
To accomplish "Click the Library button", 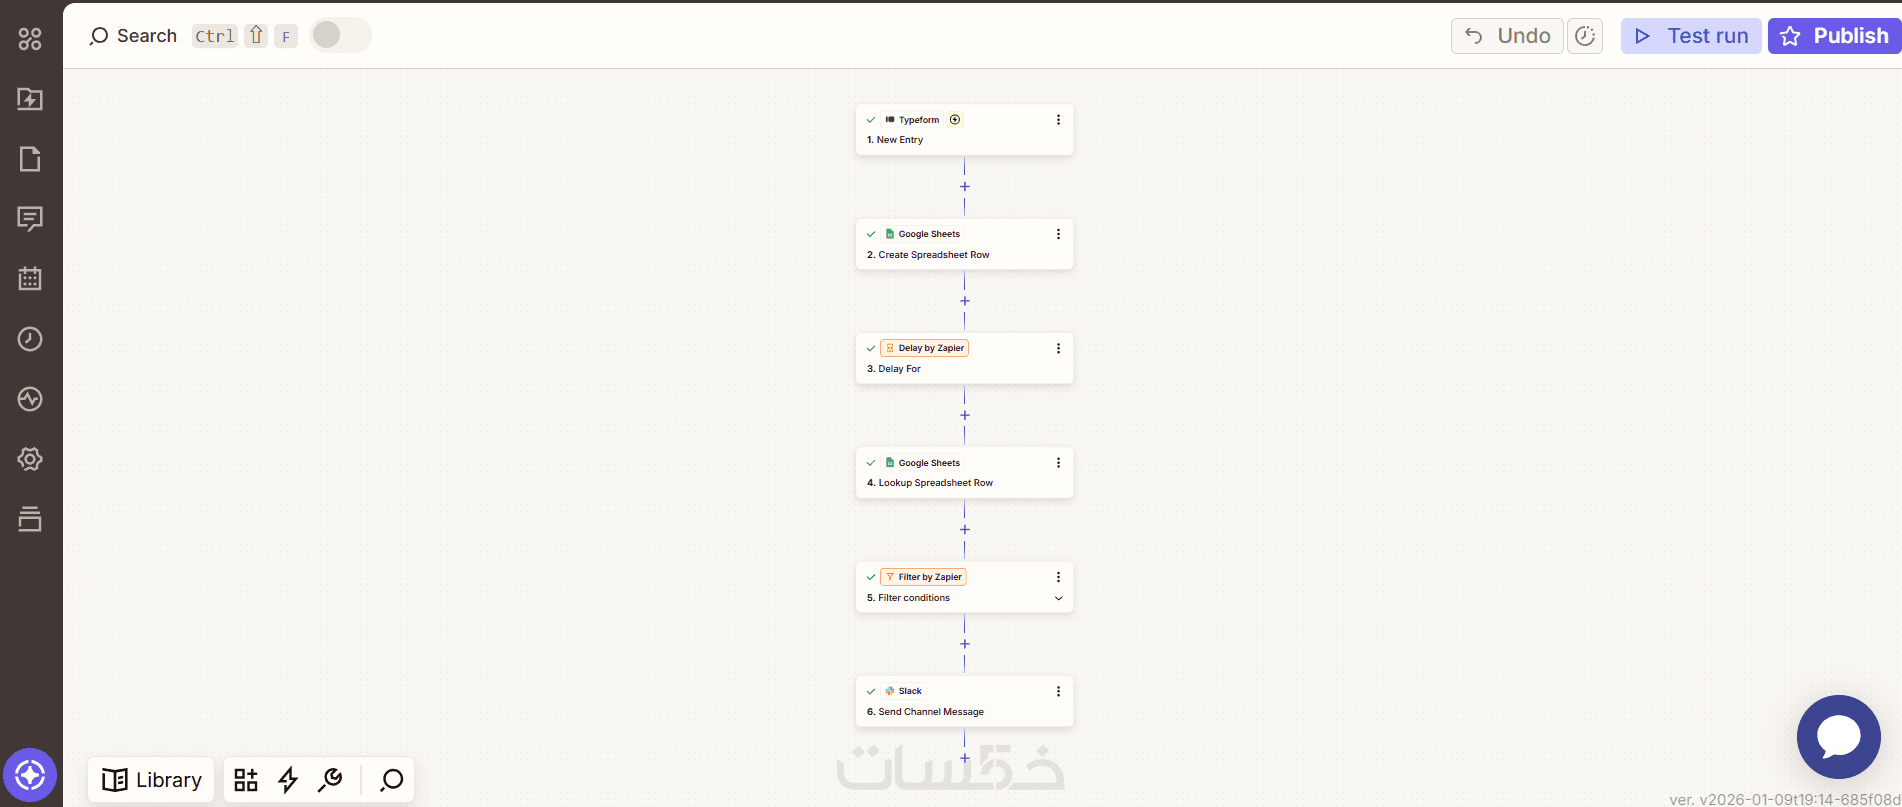I will point(152,780).
